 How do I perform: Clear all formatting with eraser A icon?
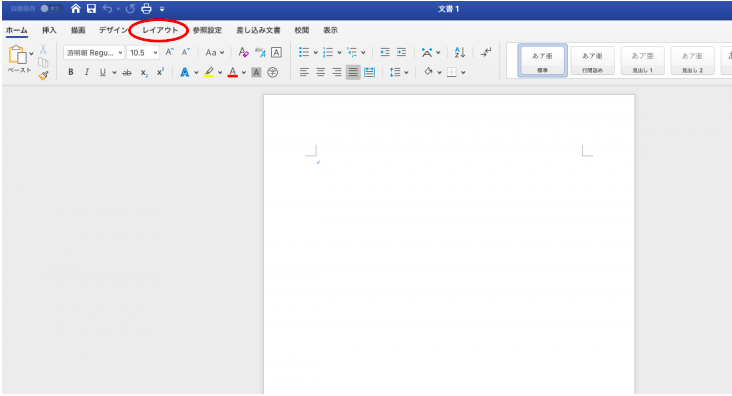coord(243,52)
